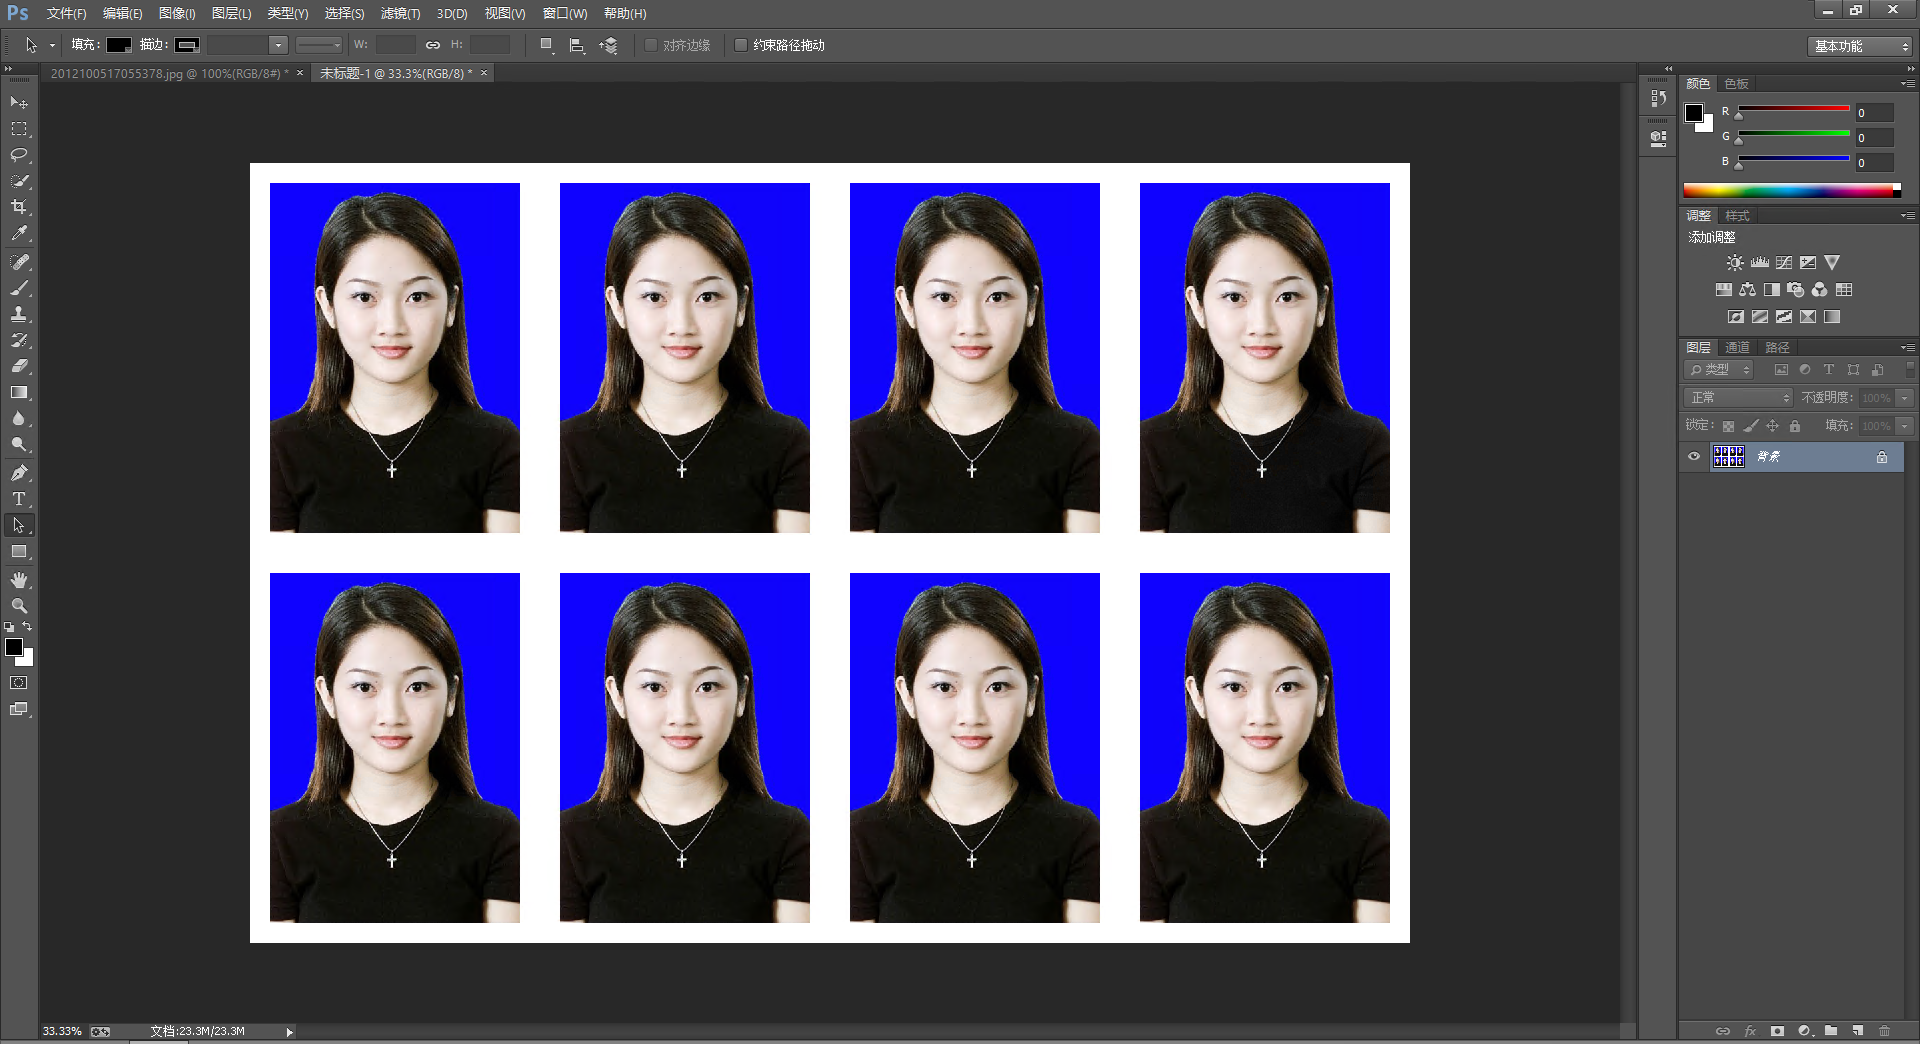Select the Gradient tool

[19, 393]
